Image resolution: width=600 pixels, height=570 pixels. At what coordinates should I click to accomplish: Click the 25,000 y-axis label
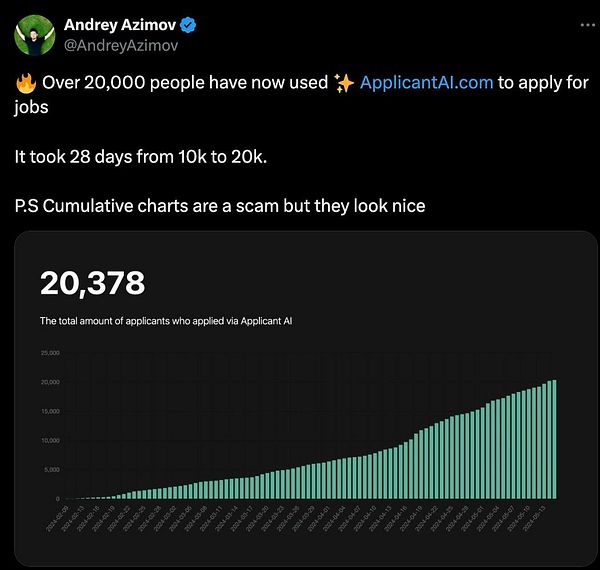click(x=50, y=353)
